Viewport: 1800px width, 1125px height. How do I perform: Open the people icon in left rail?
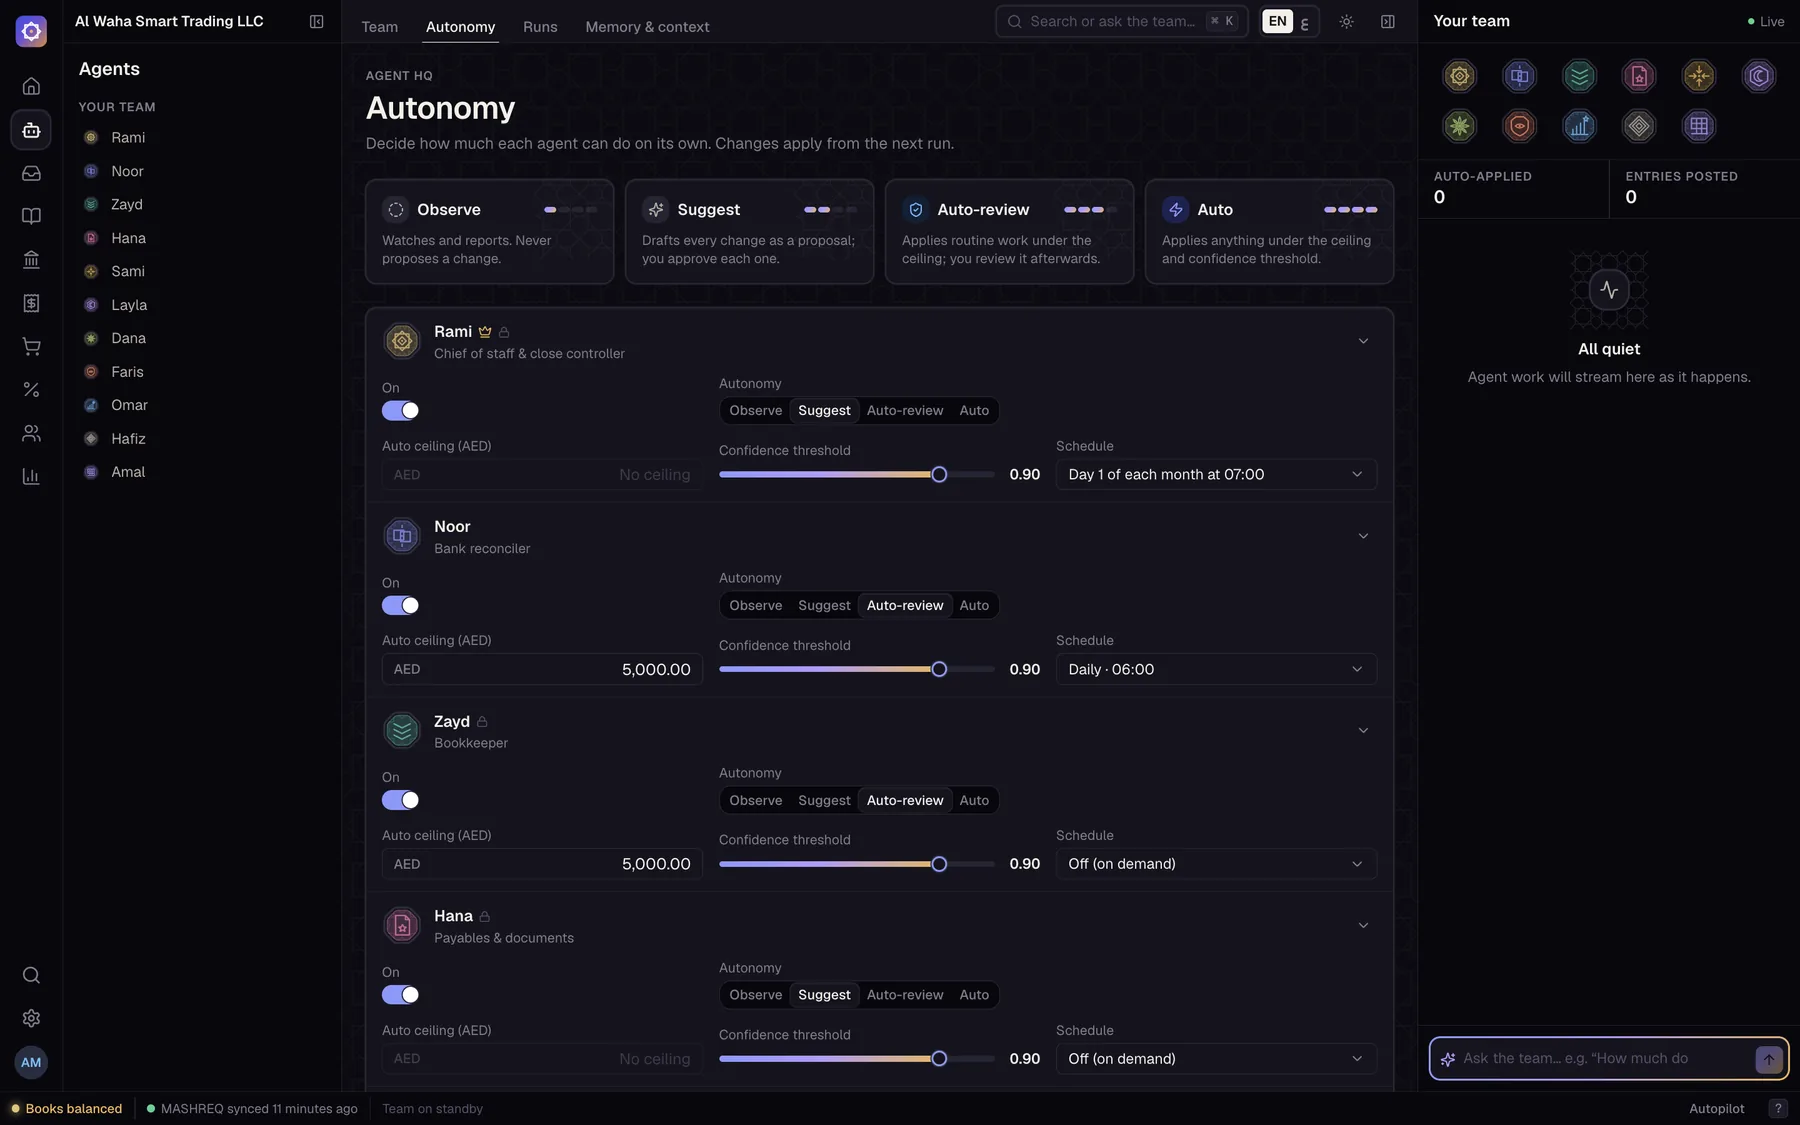31,433
